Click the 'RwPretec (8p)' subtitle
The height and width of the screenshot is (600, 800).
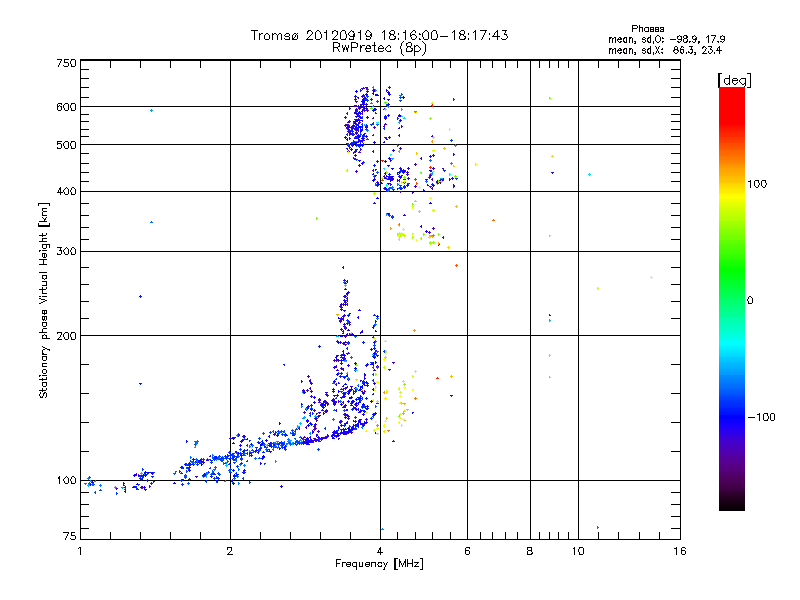(x=379, y=48)
